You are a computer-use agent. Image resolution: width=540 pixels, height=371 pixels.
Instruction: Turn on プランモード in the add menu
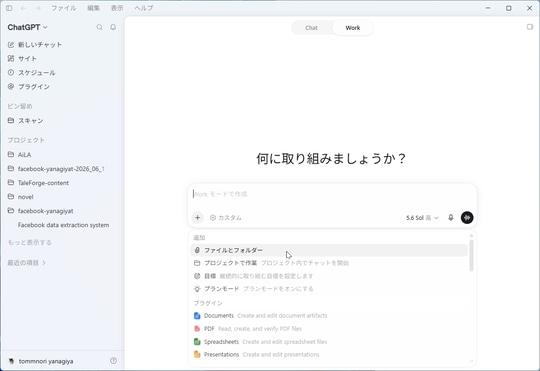coord(329,289)
